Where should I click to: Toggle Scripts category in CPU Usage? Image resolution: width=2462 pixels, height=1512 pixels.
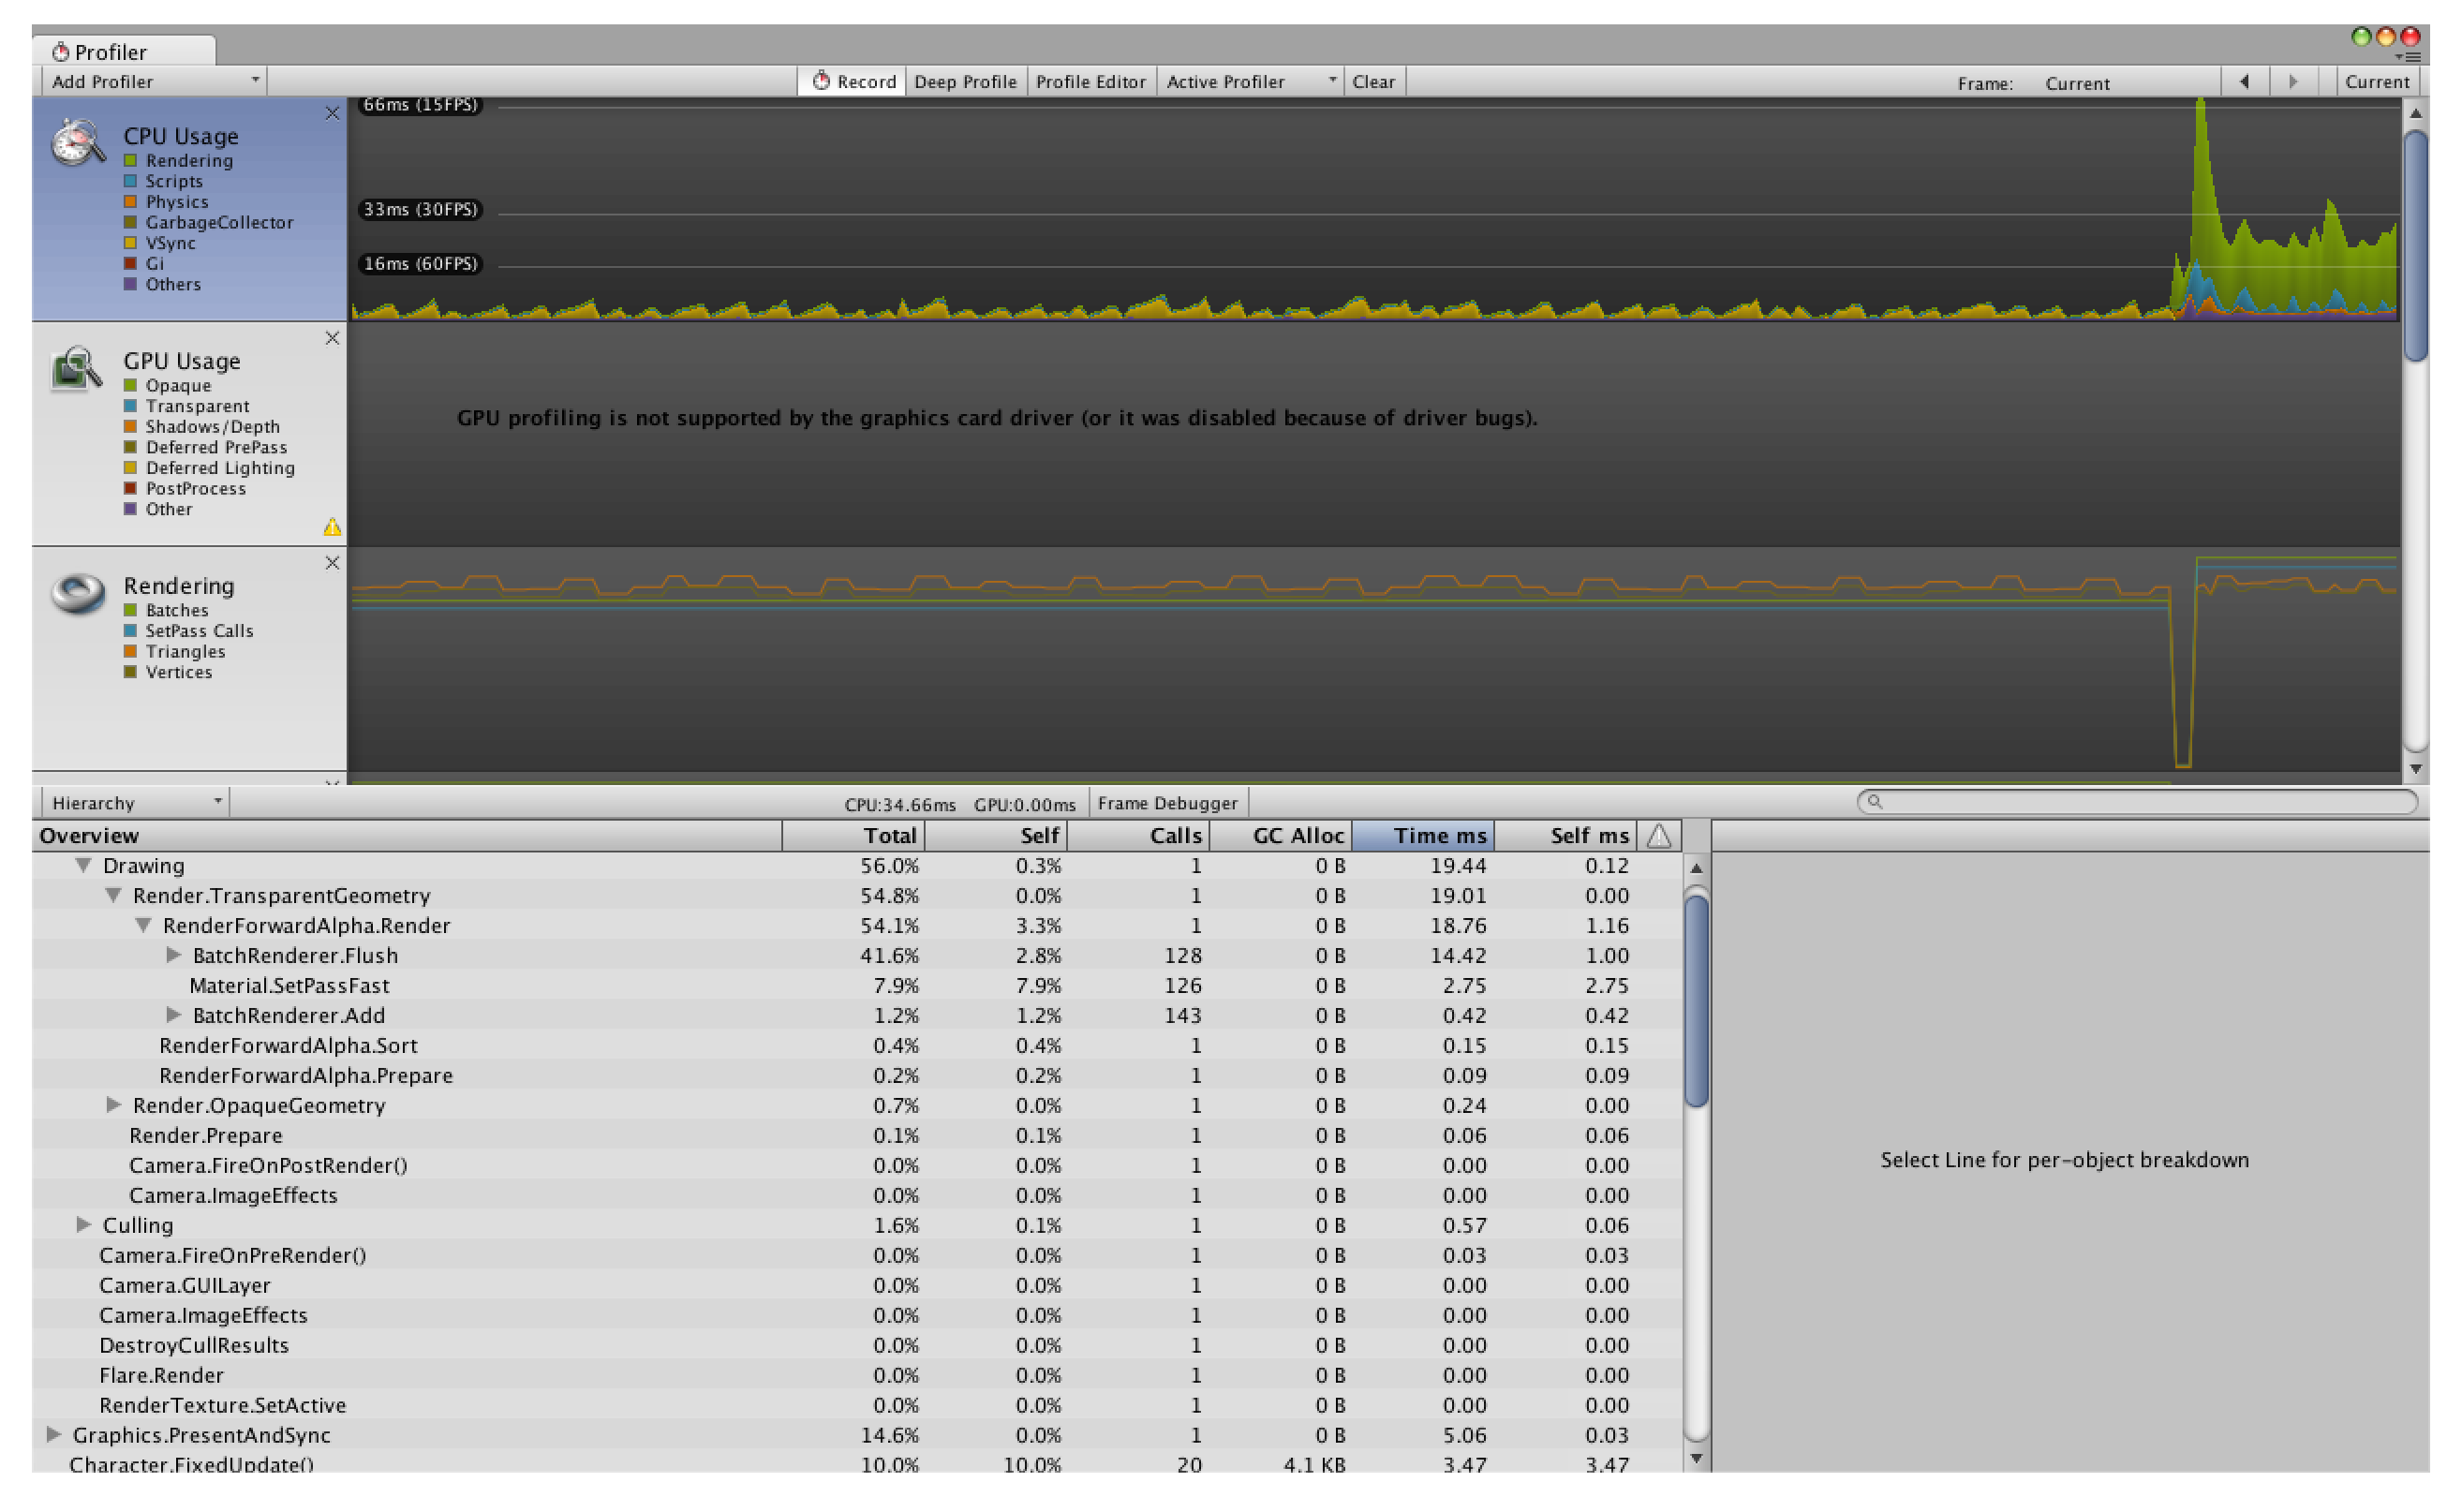point(130,181)
